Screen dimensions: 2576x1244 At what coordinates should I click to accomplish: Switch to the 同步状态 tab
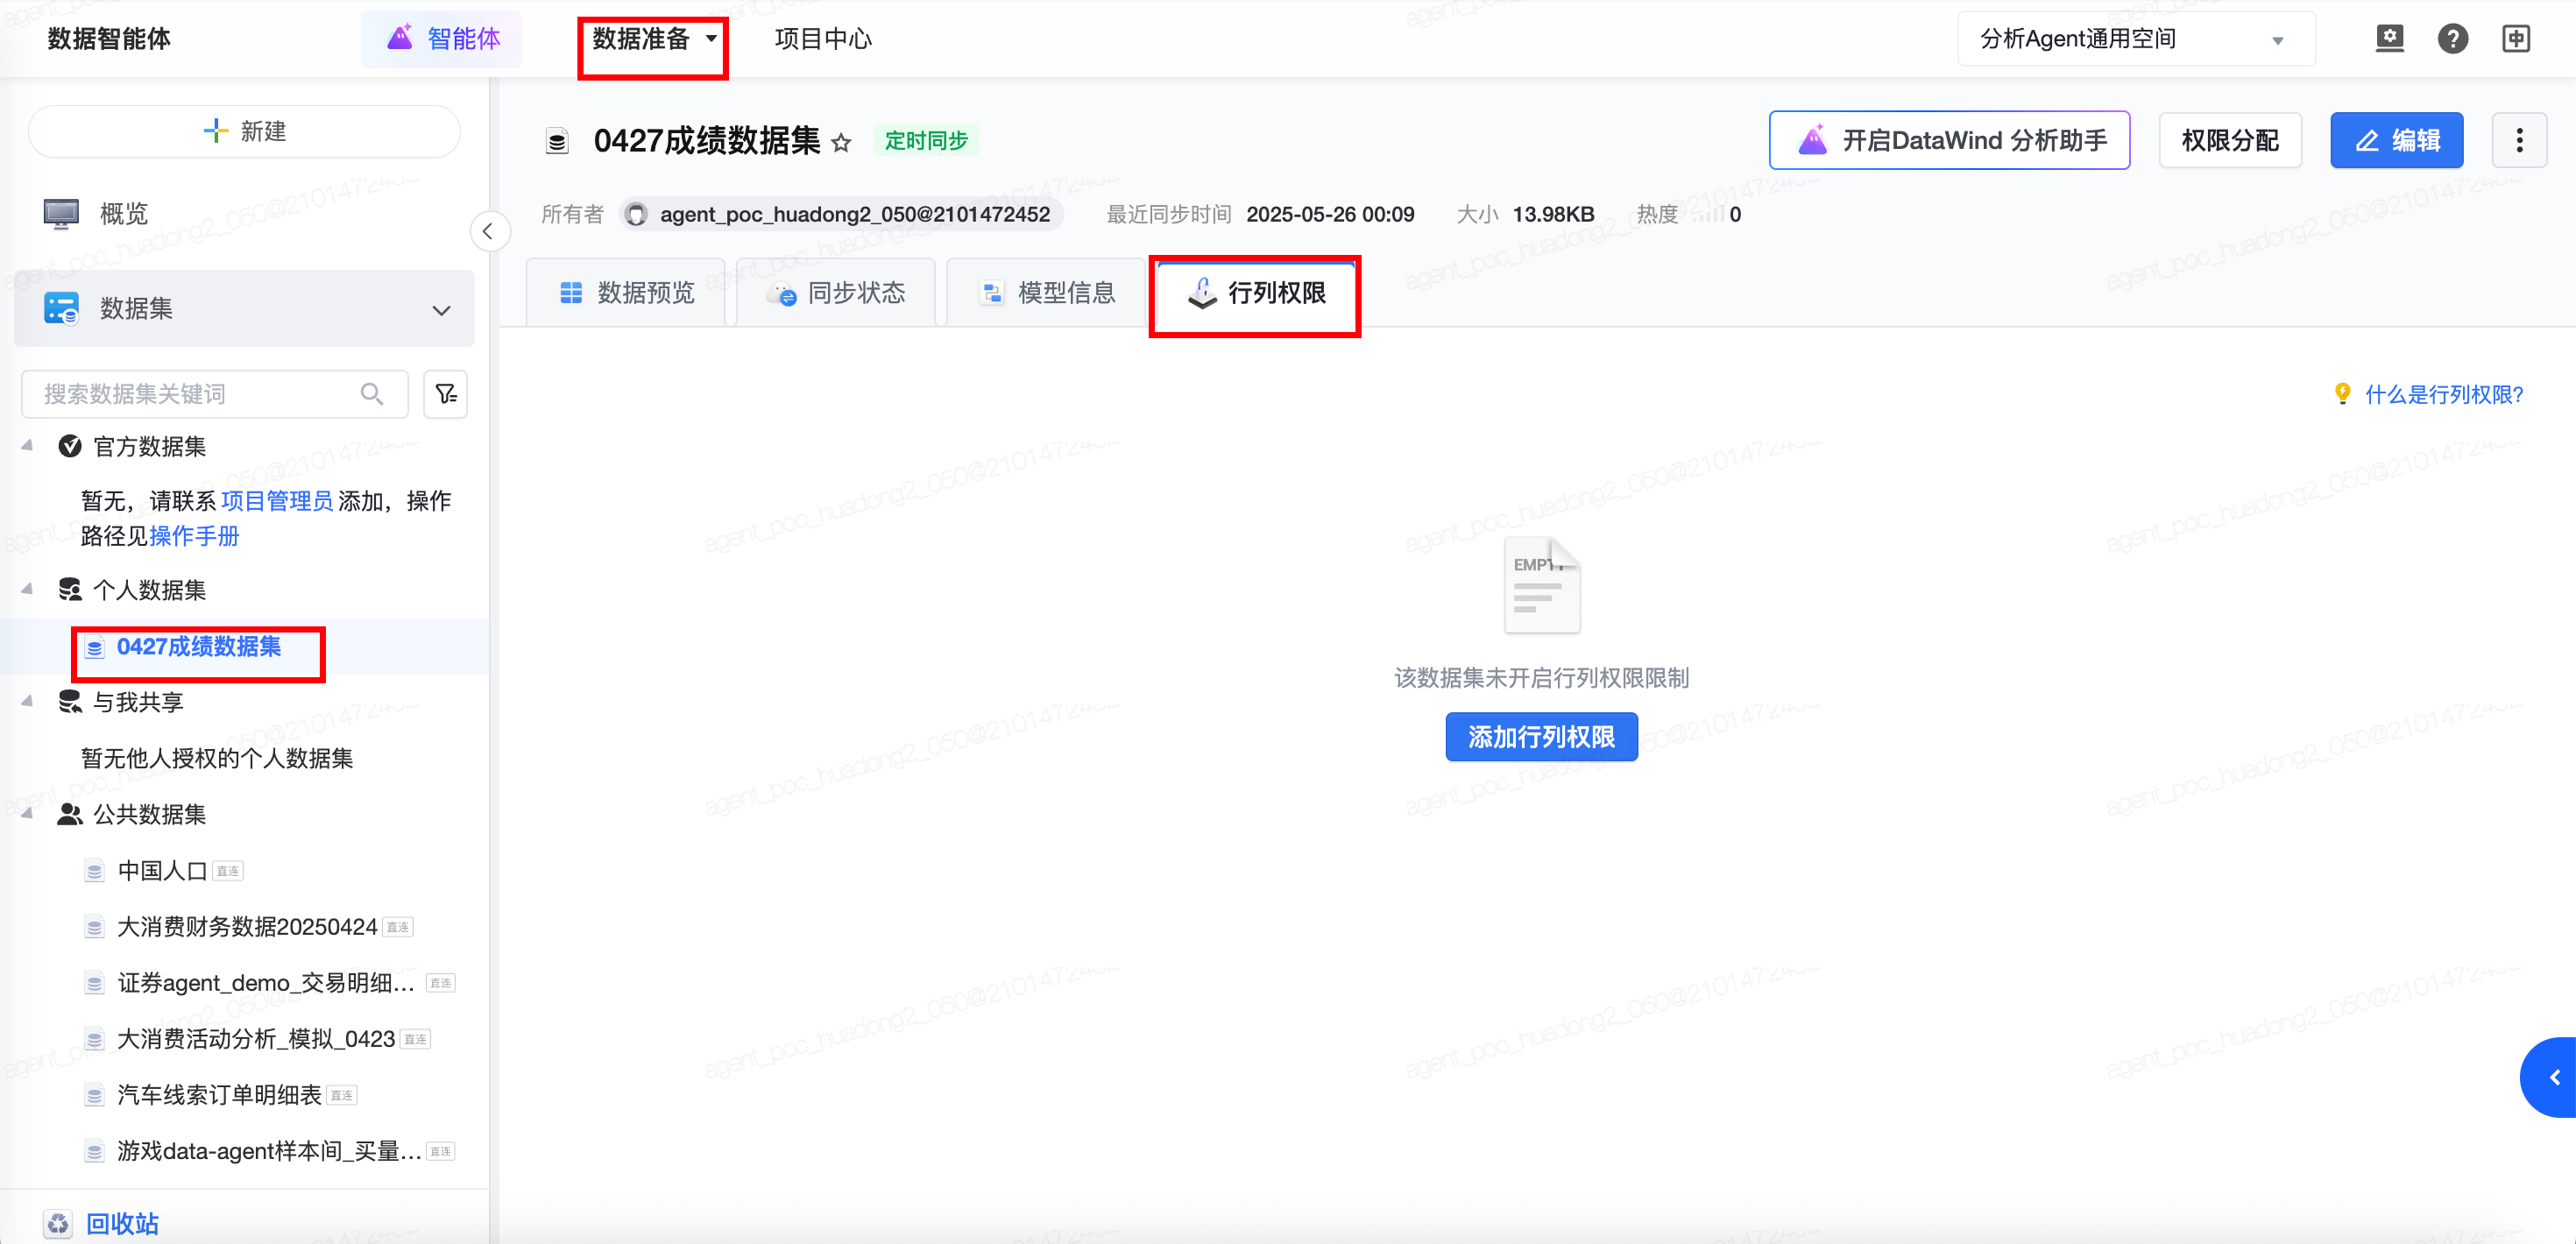pos(836,293)
